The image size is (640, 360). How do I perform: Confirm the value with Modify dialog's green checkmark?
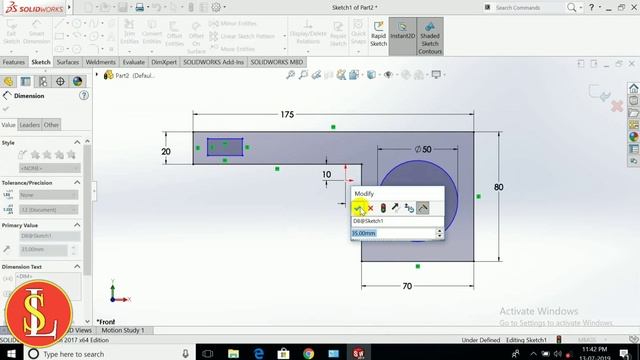tap(358, 208)
